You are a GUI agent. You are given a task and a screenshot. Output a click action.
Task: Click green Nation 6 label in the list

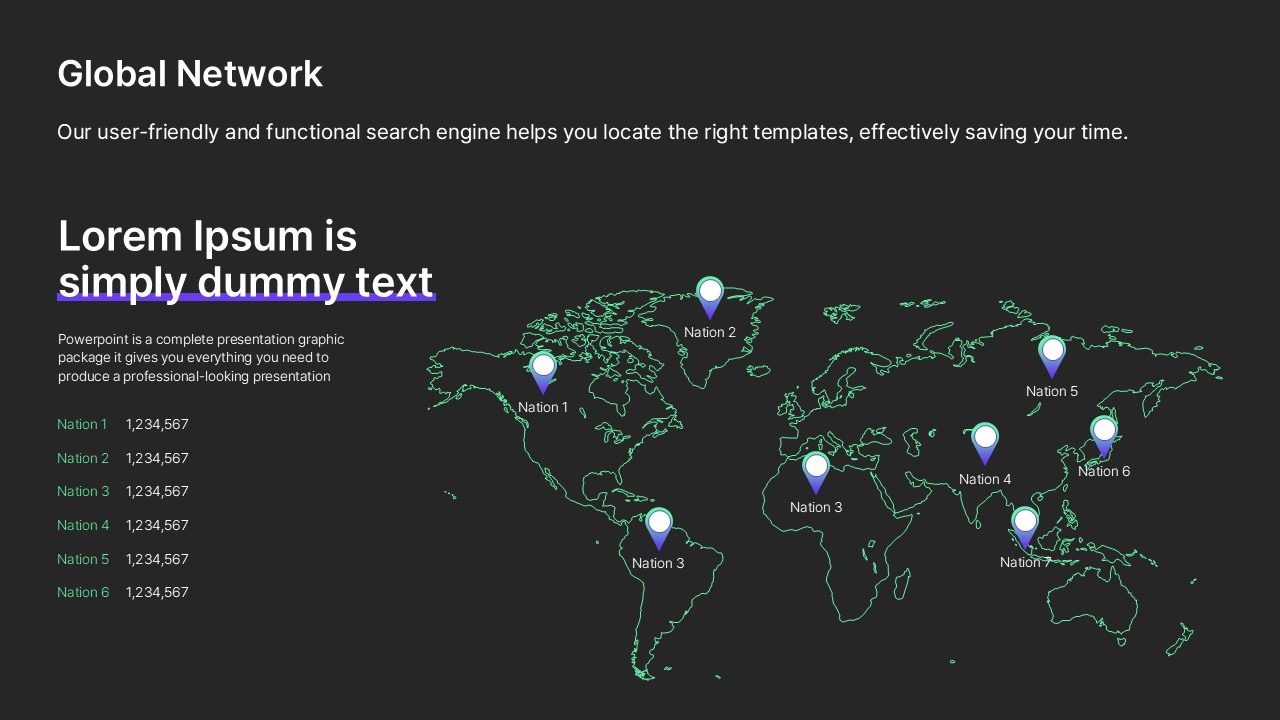point(83,592)
